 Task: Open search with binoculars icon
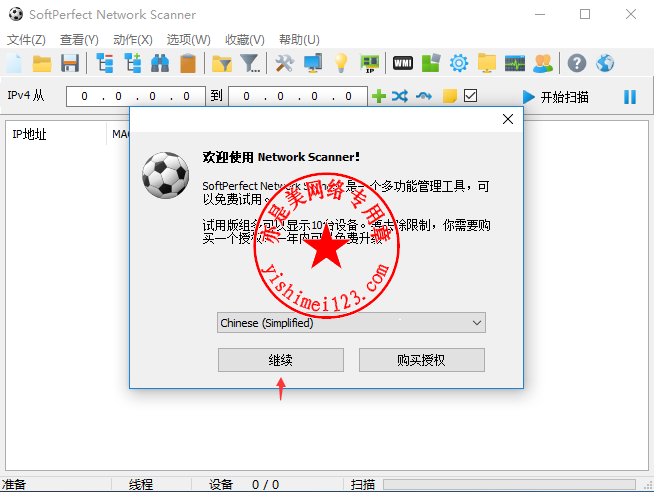[x=160, y=63]
